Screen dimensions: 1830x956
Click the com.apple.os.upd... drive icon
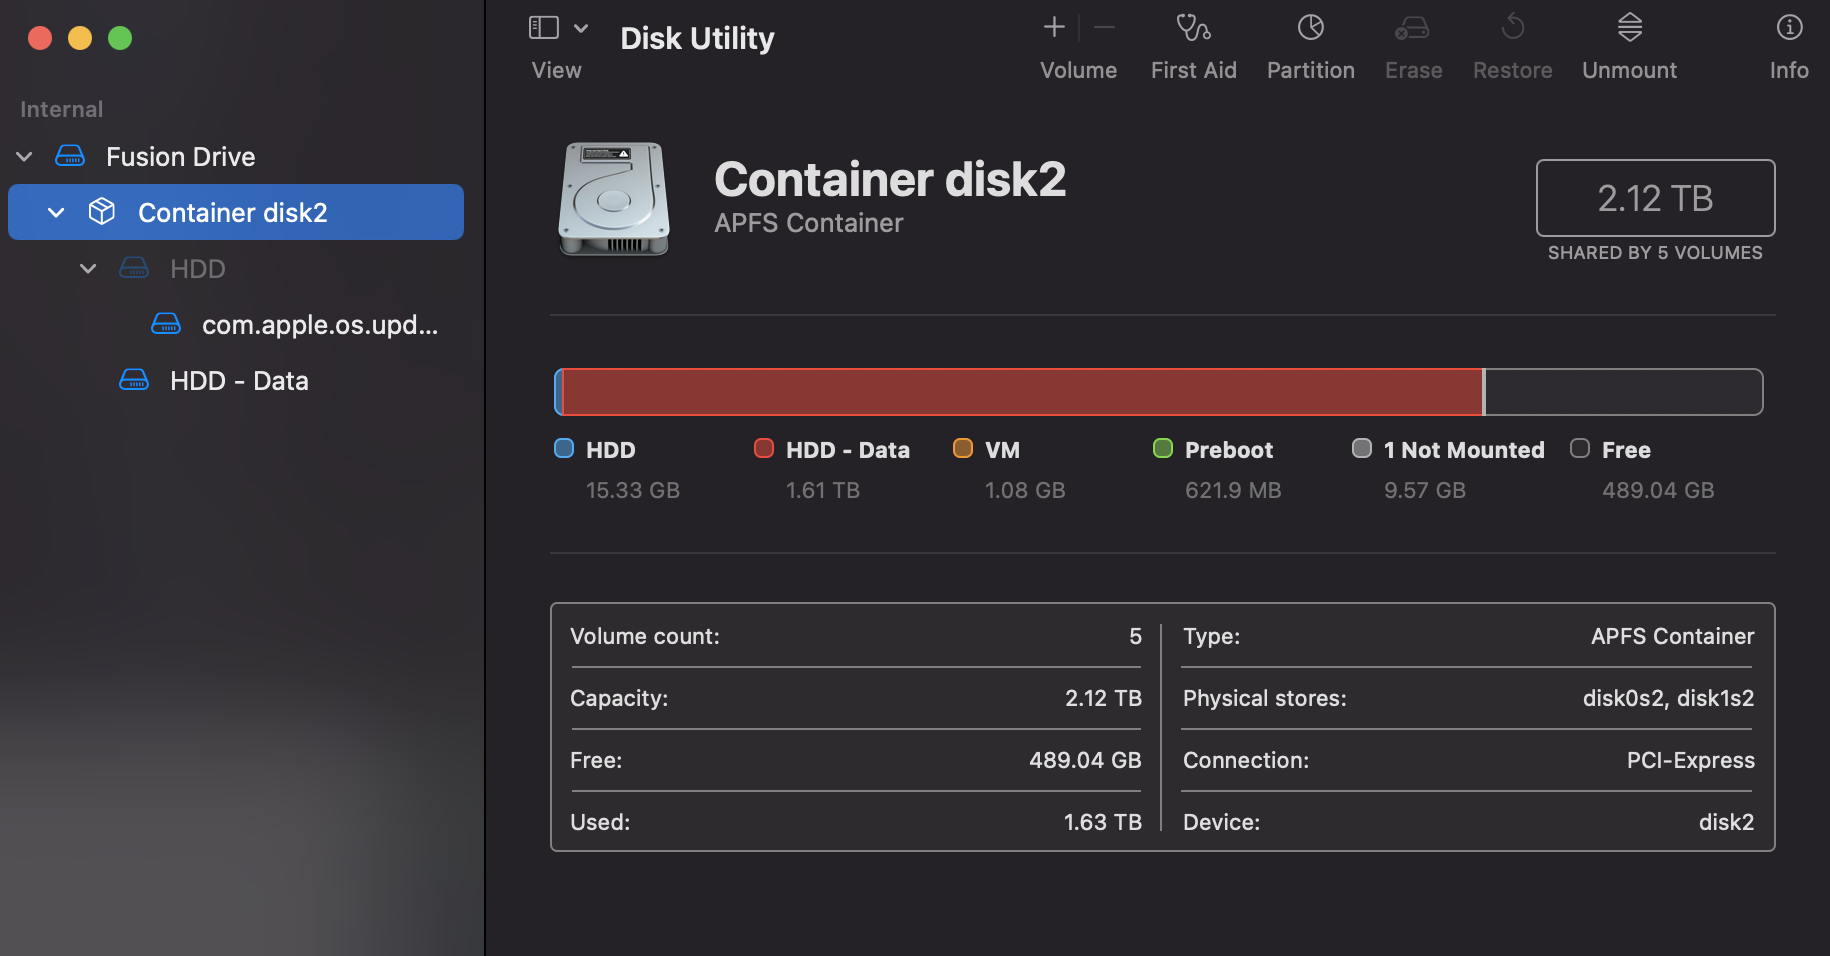pos(166,324)
